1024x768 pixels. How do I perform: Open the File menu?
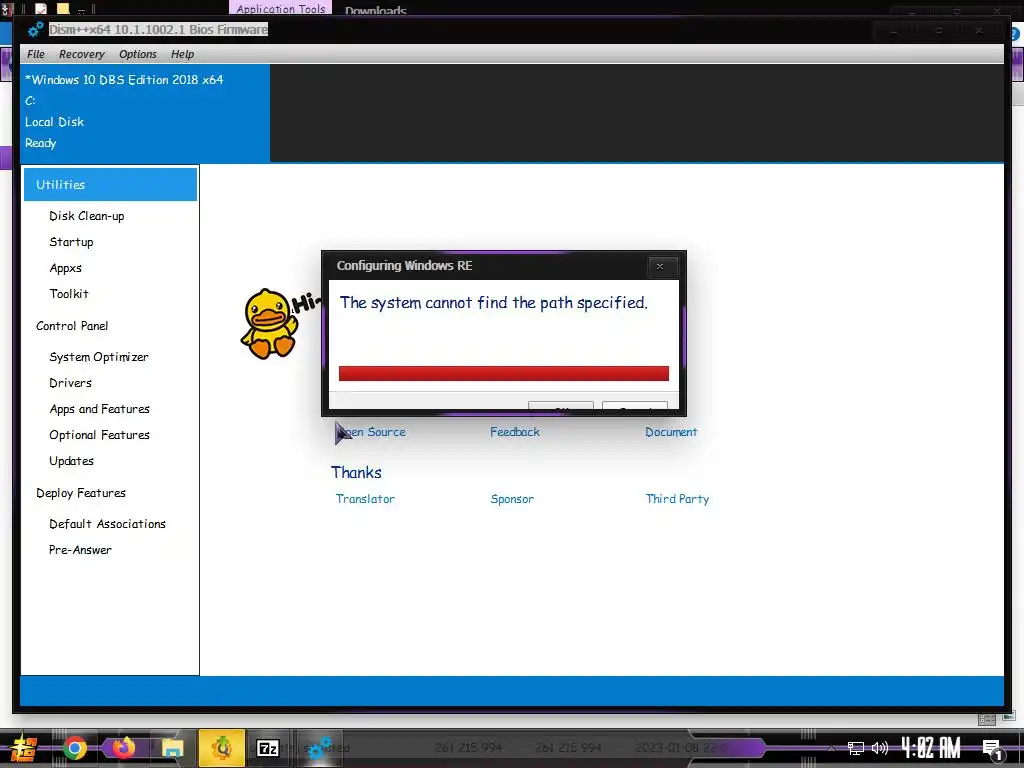(36, 54)
